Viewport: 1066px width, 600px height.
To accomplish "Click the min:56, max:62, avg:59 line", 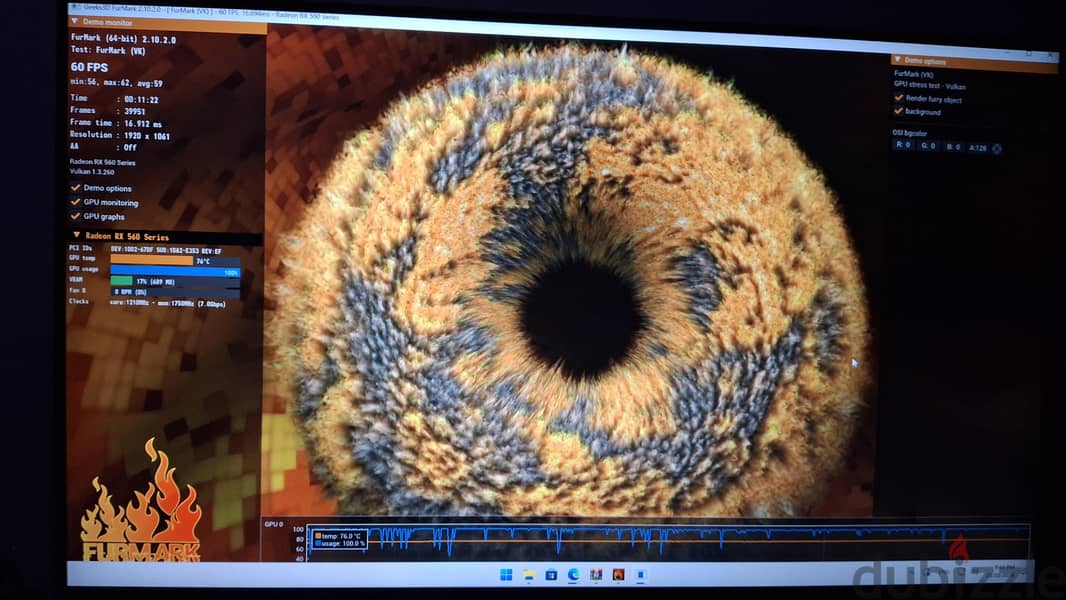I will [116, 83].
